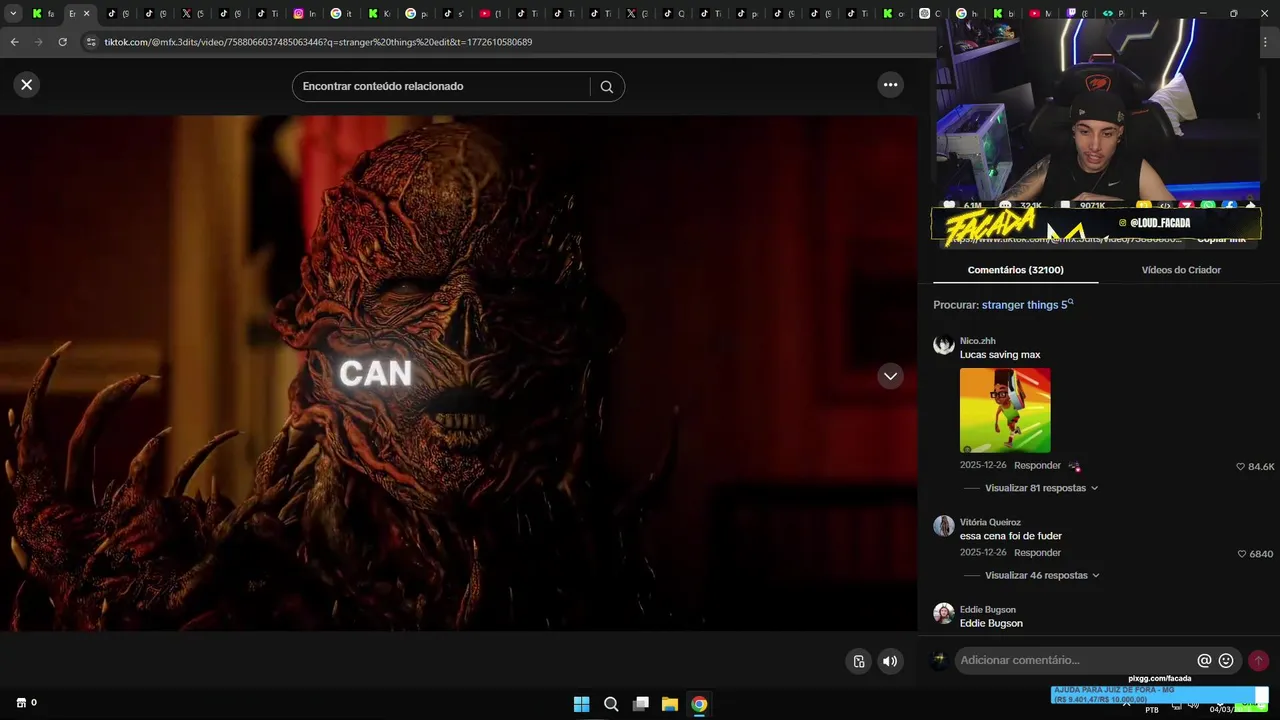Open Vitória Queiroz profile avatar

pos(944,526)
